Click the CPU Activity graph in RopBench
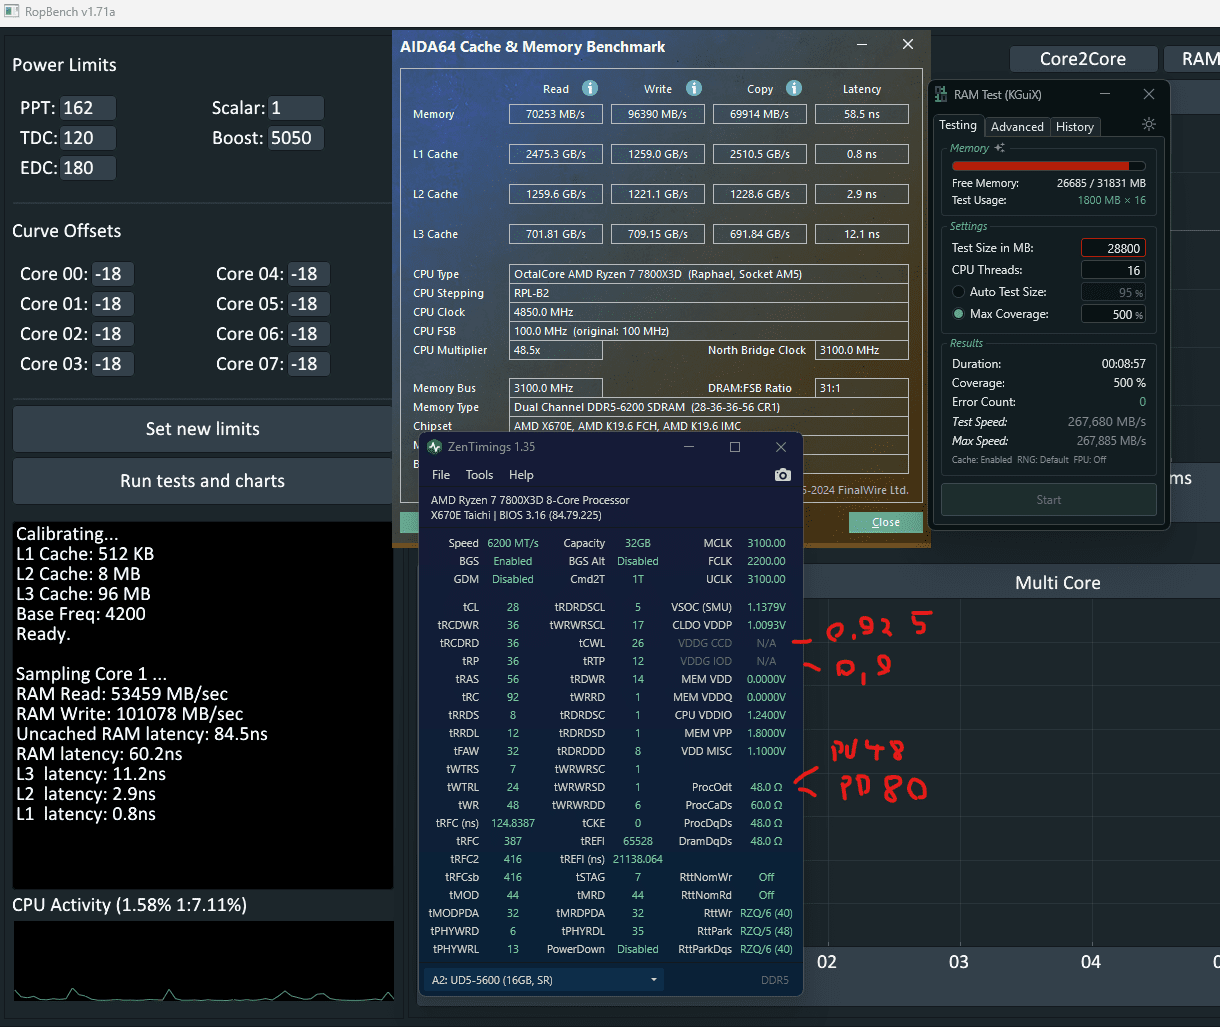The width and height of the screenshot is (1220, 1027). pos(203,961)
